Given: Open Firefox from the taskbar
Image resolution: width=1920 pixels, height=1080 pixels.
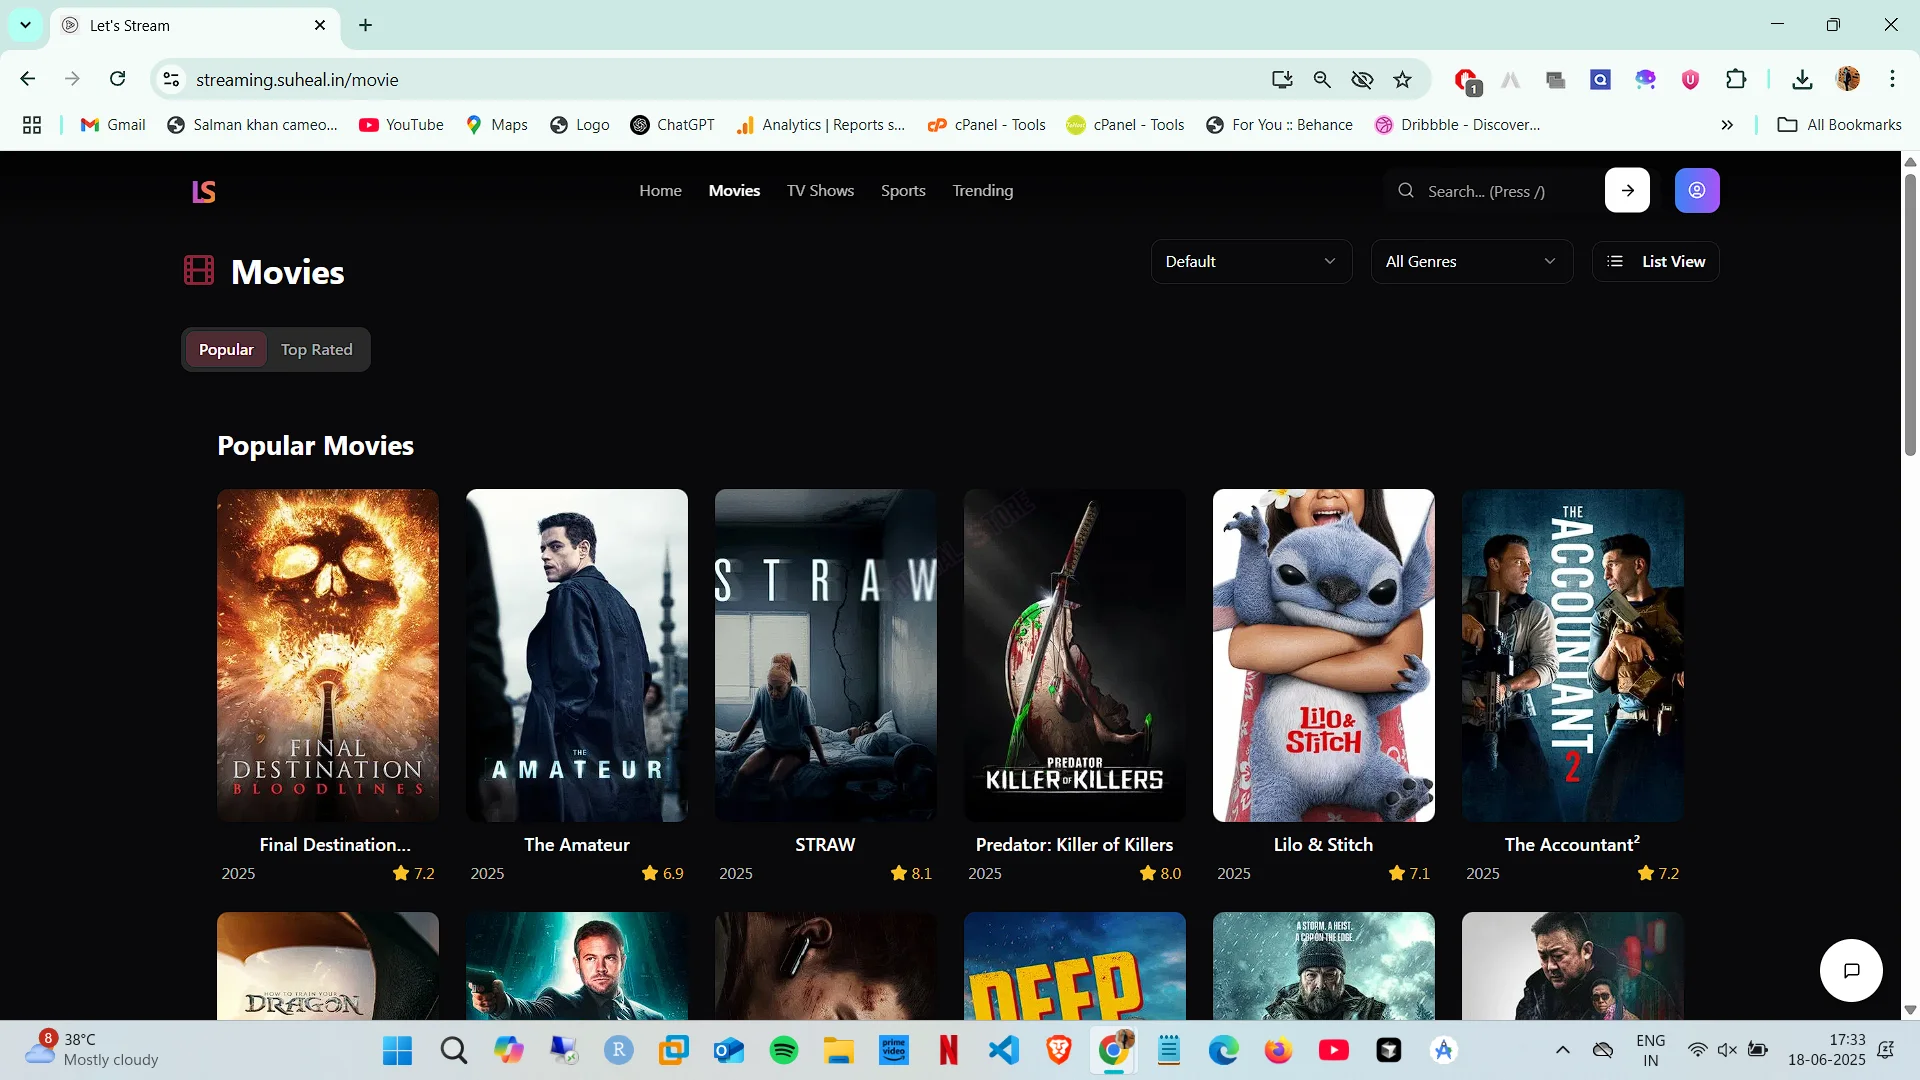Looking at the screenshot, I should click(1278, 1050).
